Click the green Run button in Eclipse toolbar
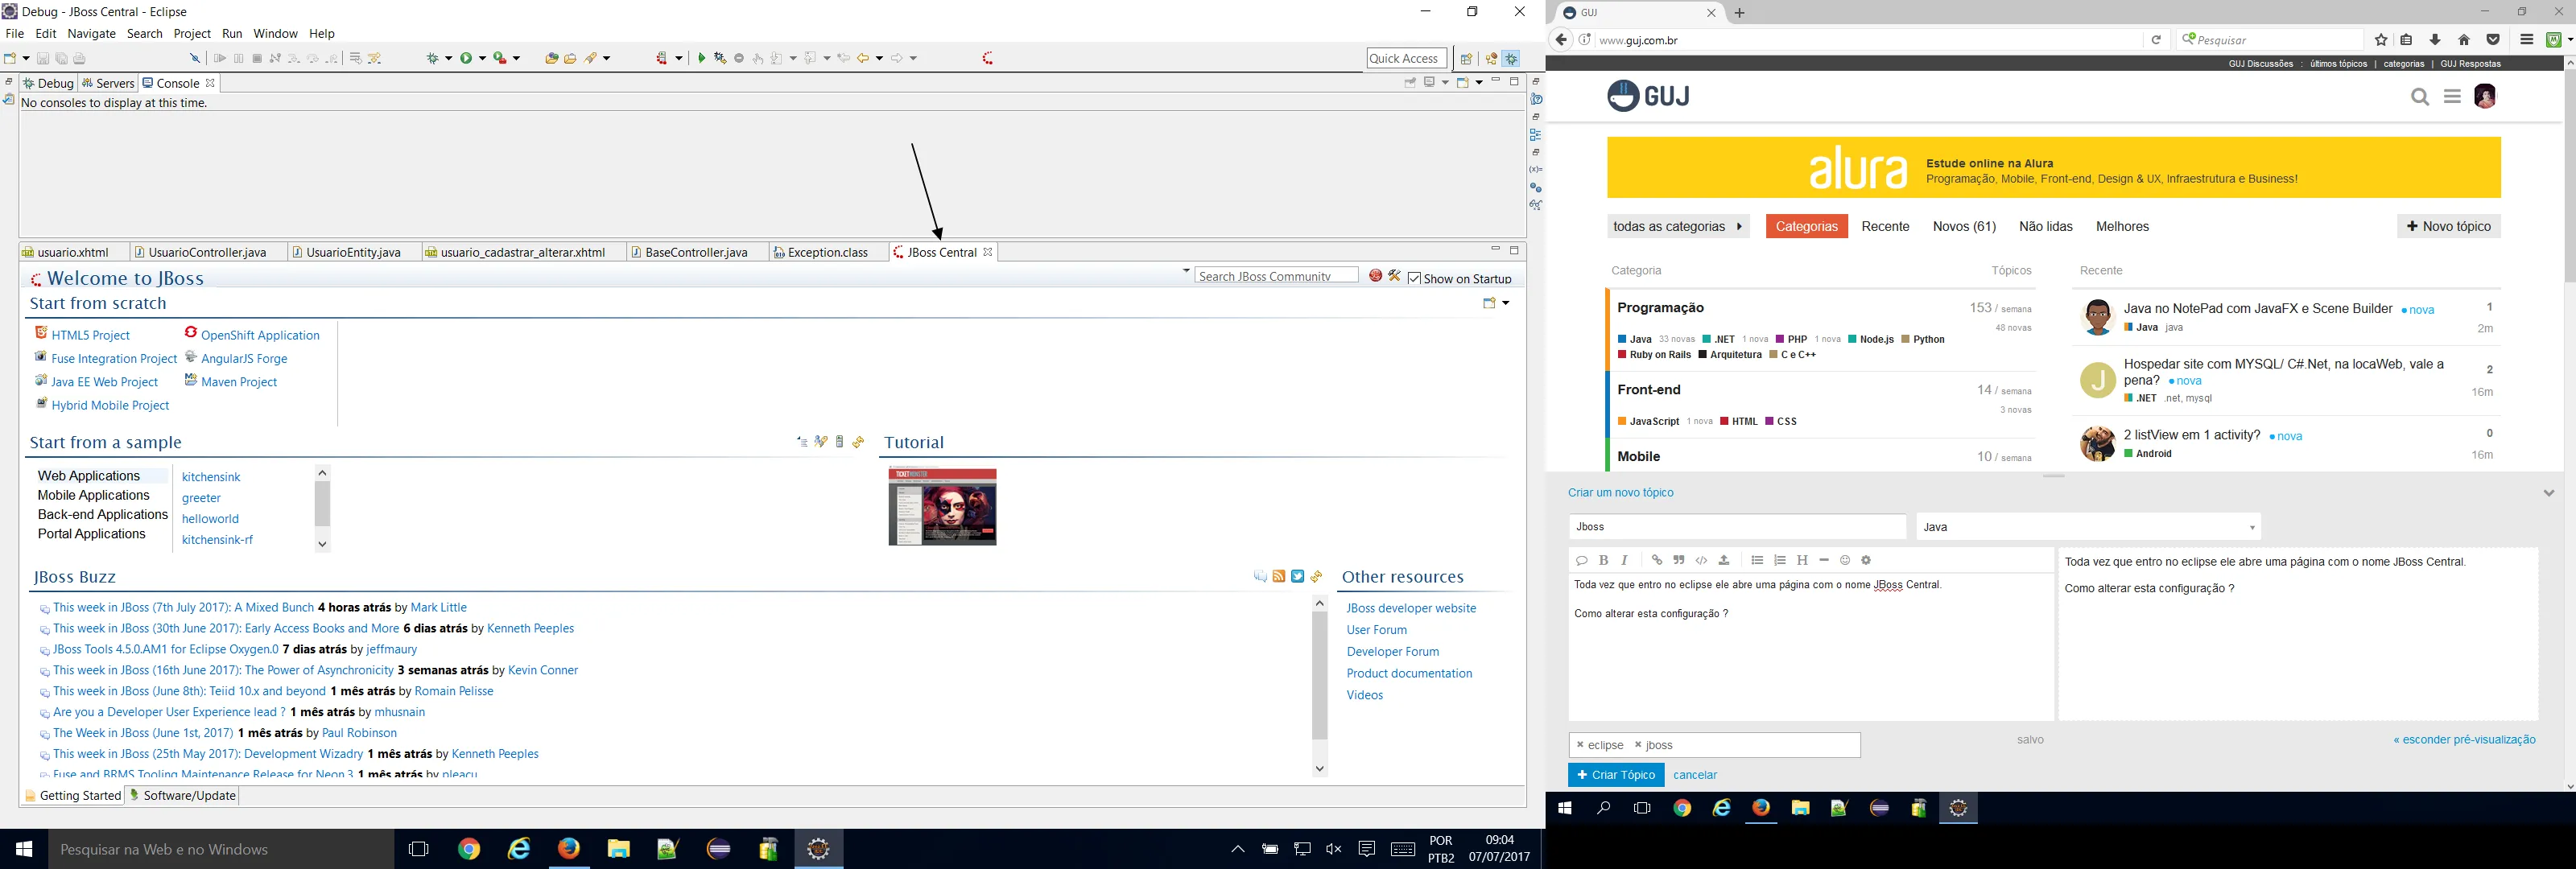Viewport: 2576px width, 869px height. click(467, 59)
